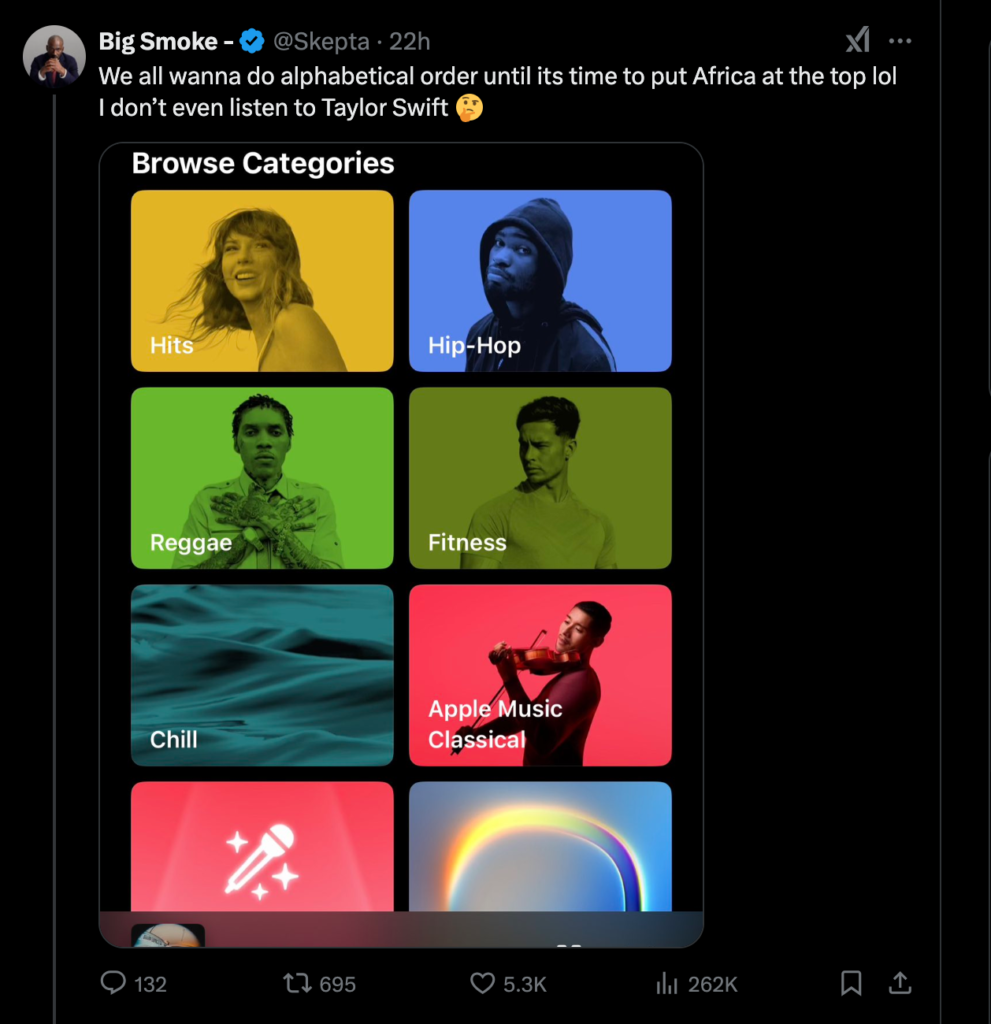
Task: Open the Apple Music Classical tile
Action: (540, 675)
